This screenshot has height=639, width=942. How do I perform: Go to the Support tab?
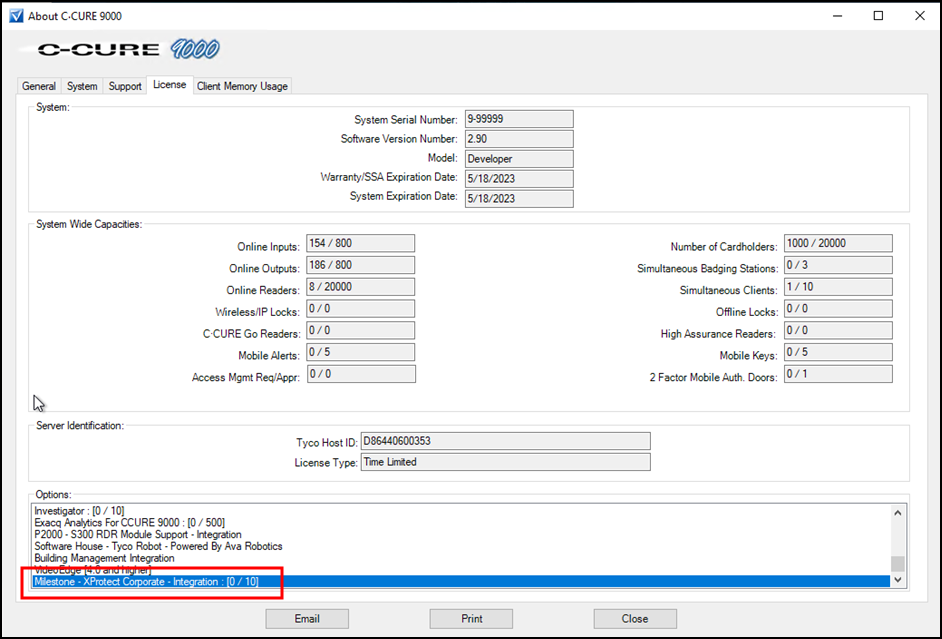[x=125, y=86]
